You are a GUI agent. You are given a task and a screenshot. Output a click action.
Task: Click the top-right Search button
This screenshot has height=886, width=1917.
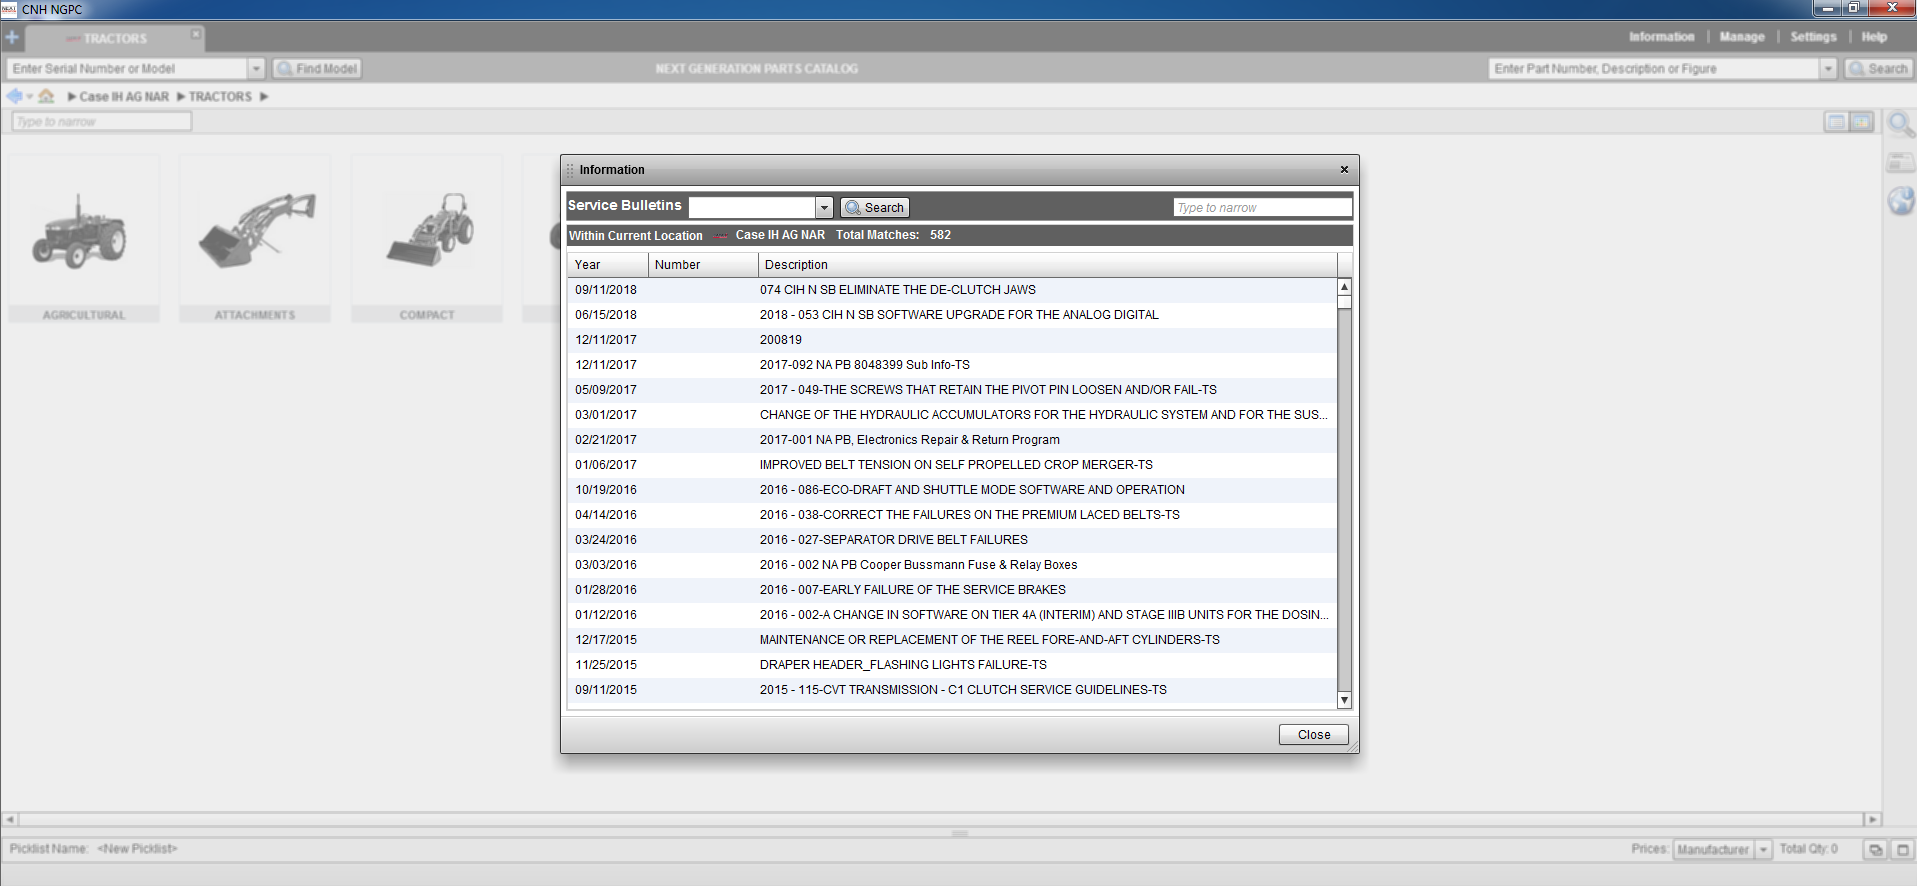point(1878,68)
